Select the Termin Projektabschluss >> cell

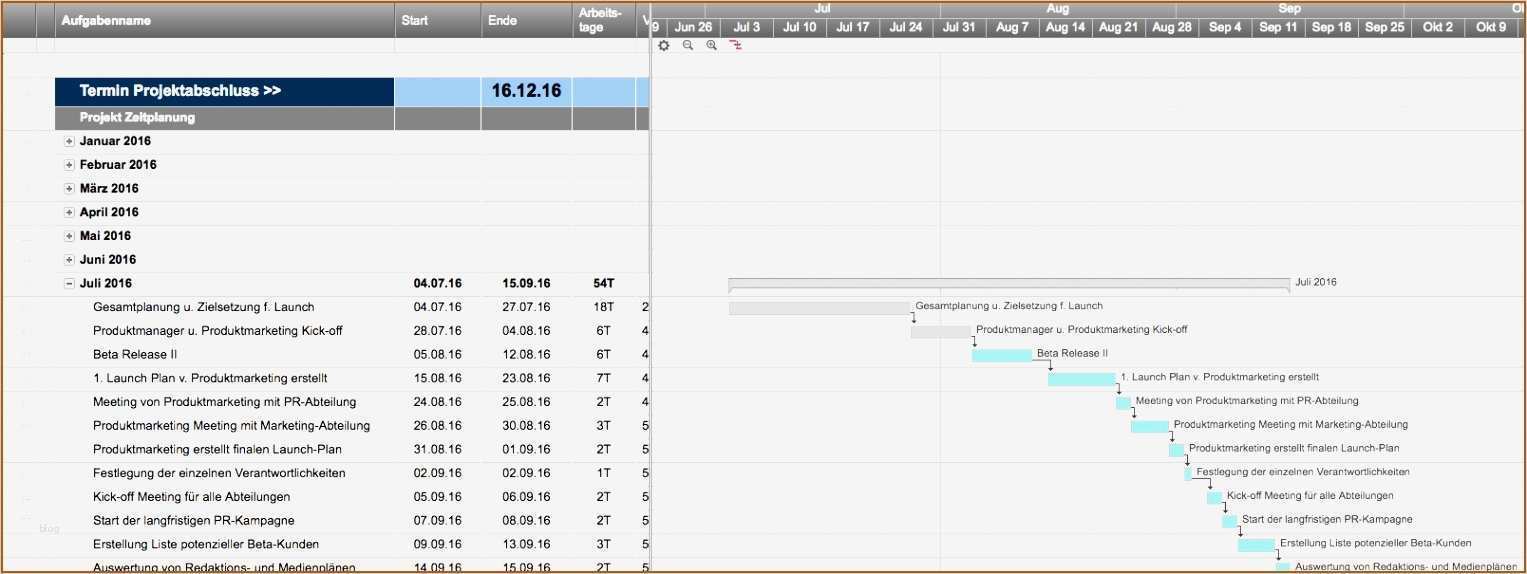point(224,91)
